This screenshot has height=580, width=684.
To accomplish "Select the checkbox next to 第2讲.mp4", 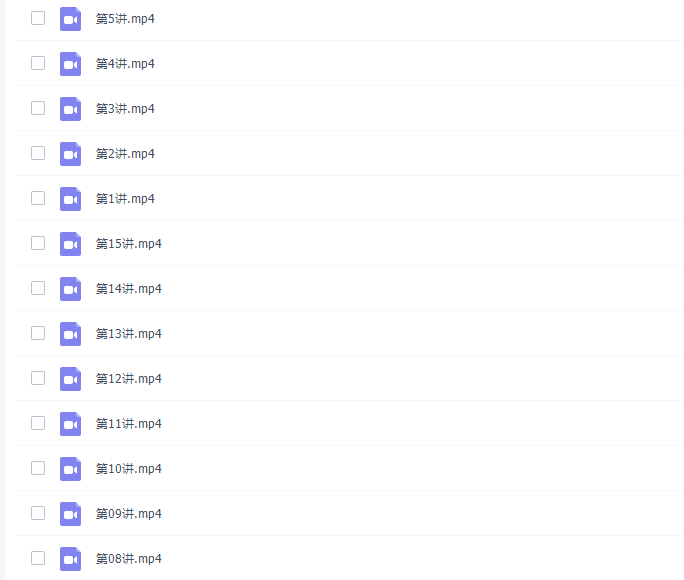I will click(38, 153).
